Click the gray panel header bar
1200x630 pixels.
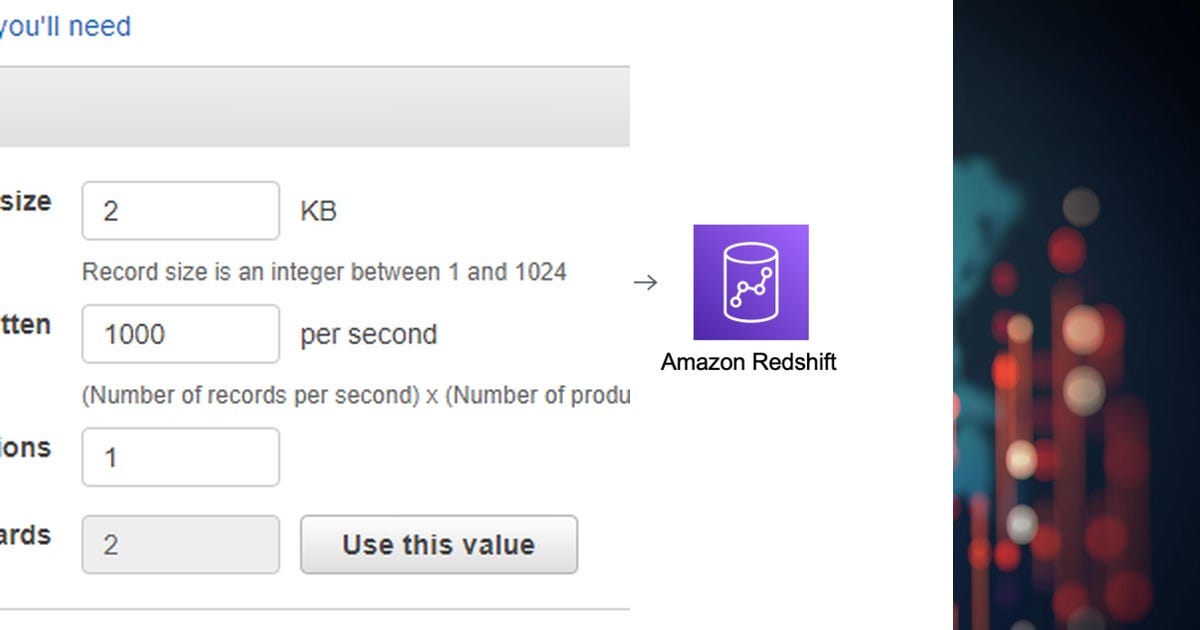click(x=315, y=108)
